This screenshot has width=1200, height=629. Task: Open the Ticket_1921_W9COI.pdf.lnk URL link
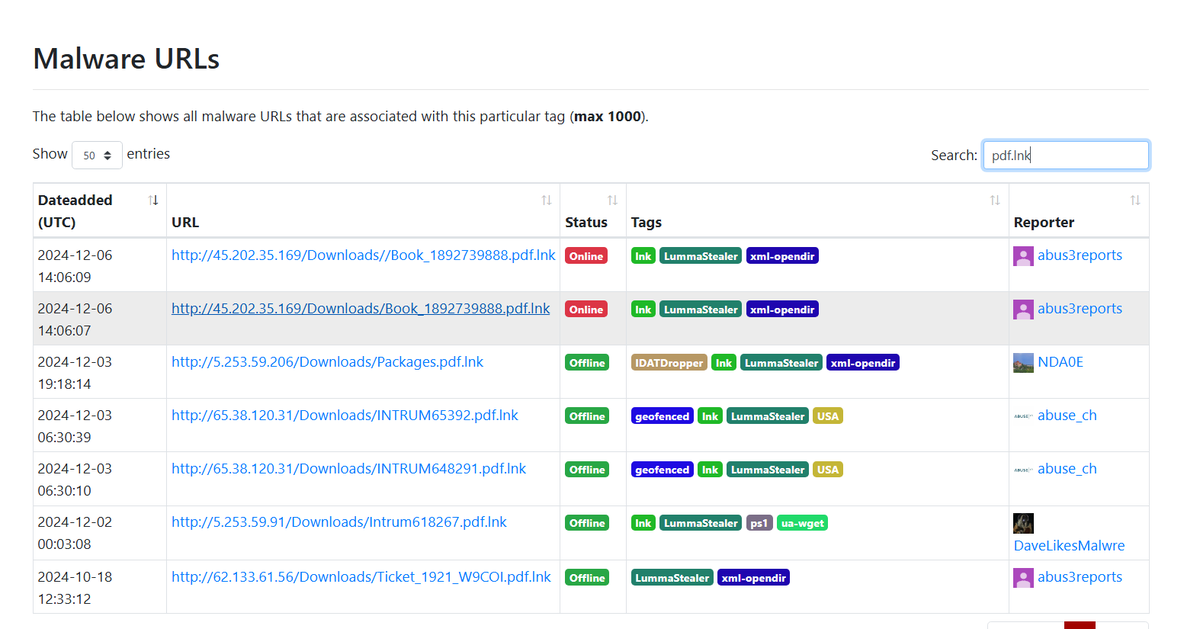click(361, 577)
